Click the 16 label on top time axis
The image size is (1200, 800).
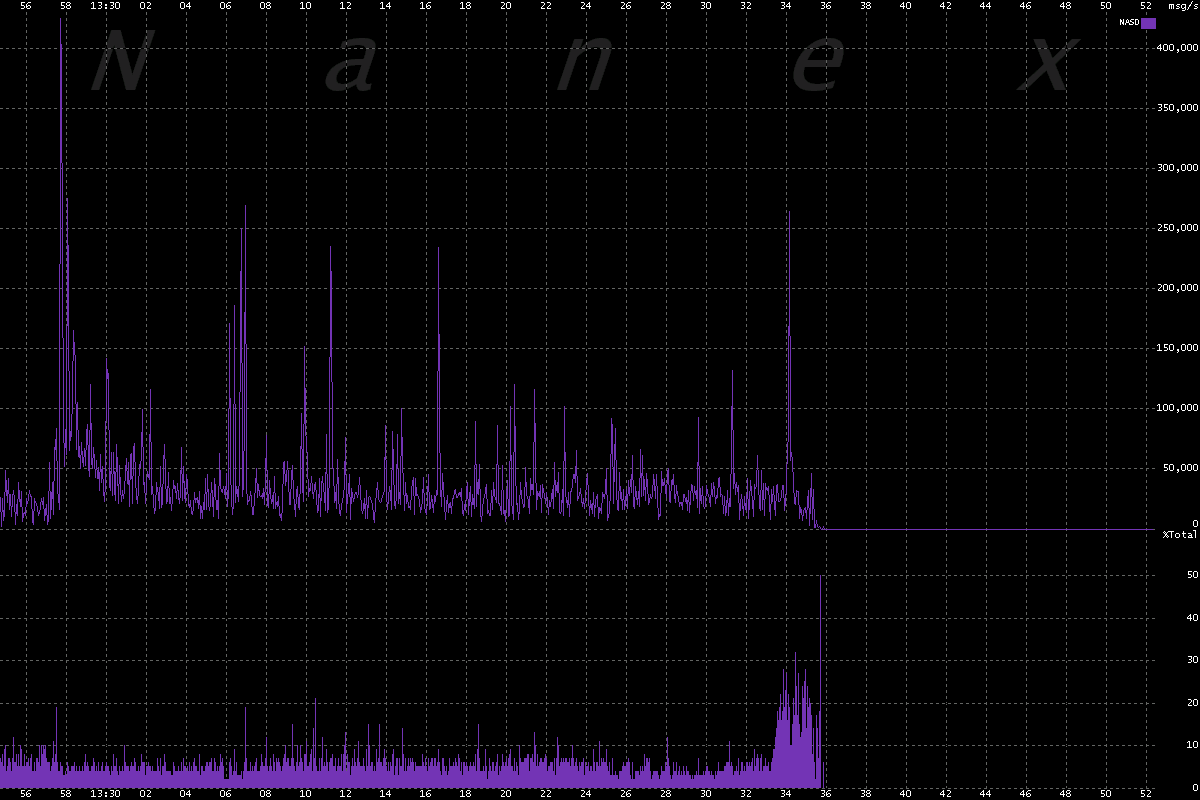pos(426,5)
